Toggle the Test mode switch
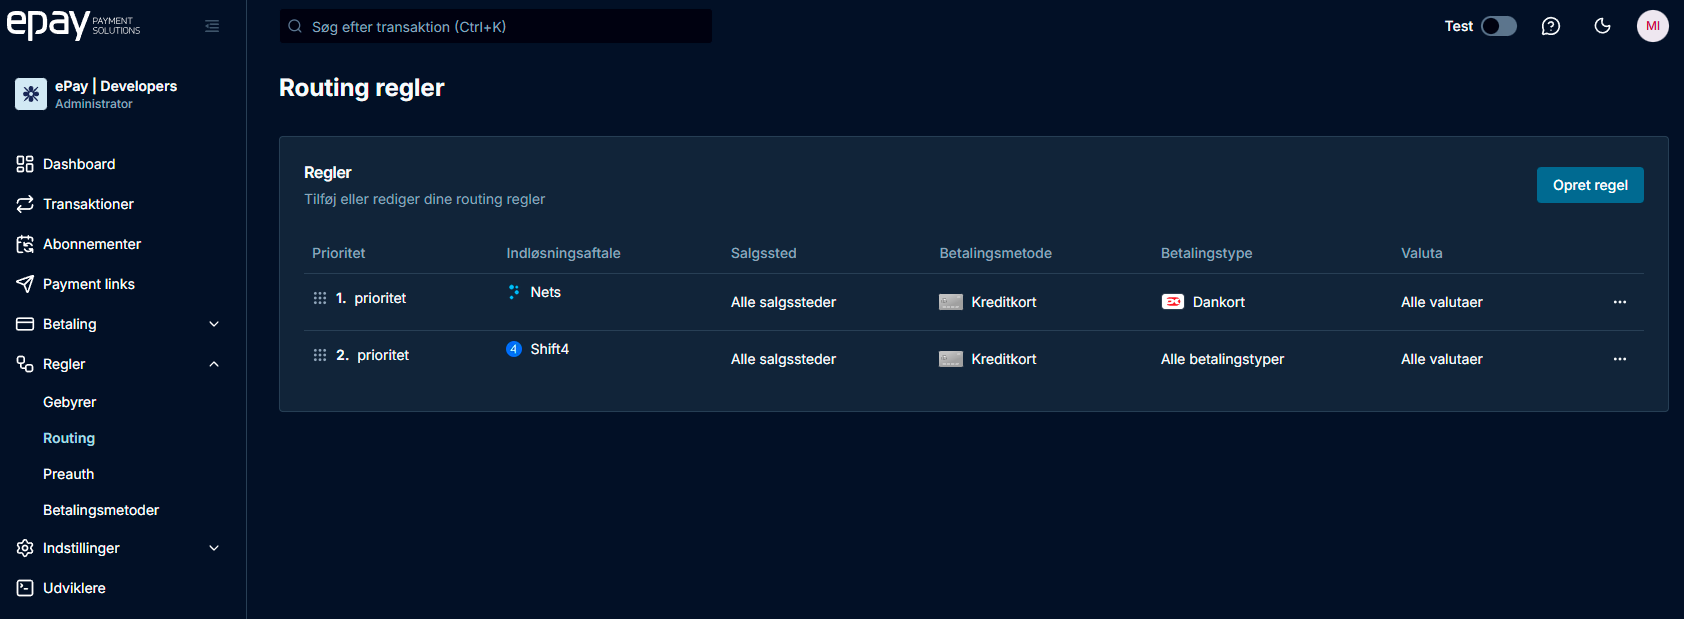Image resolution: width=1684 pixels, height=619 pixels. pos(1499,26)
